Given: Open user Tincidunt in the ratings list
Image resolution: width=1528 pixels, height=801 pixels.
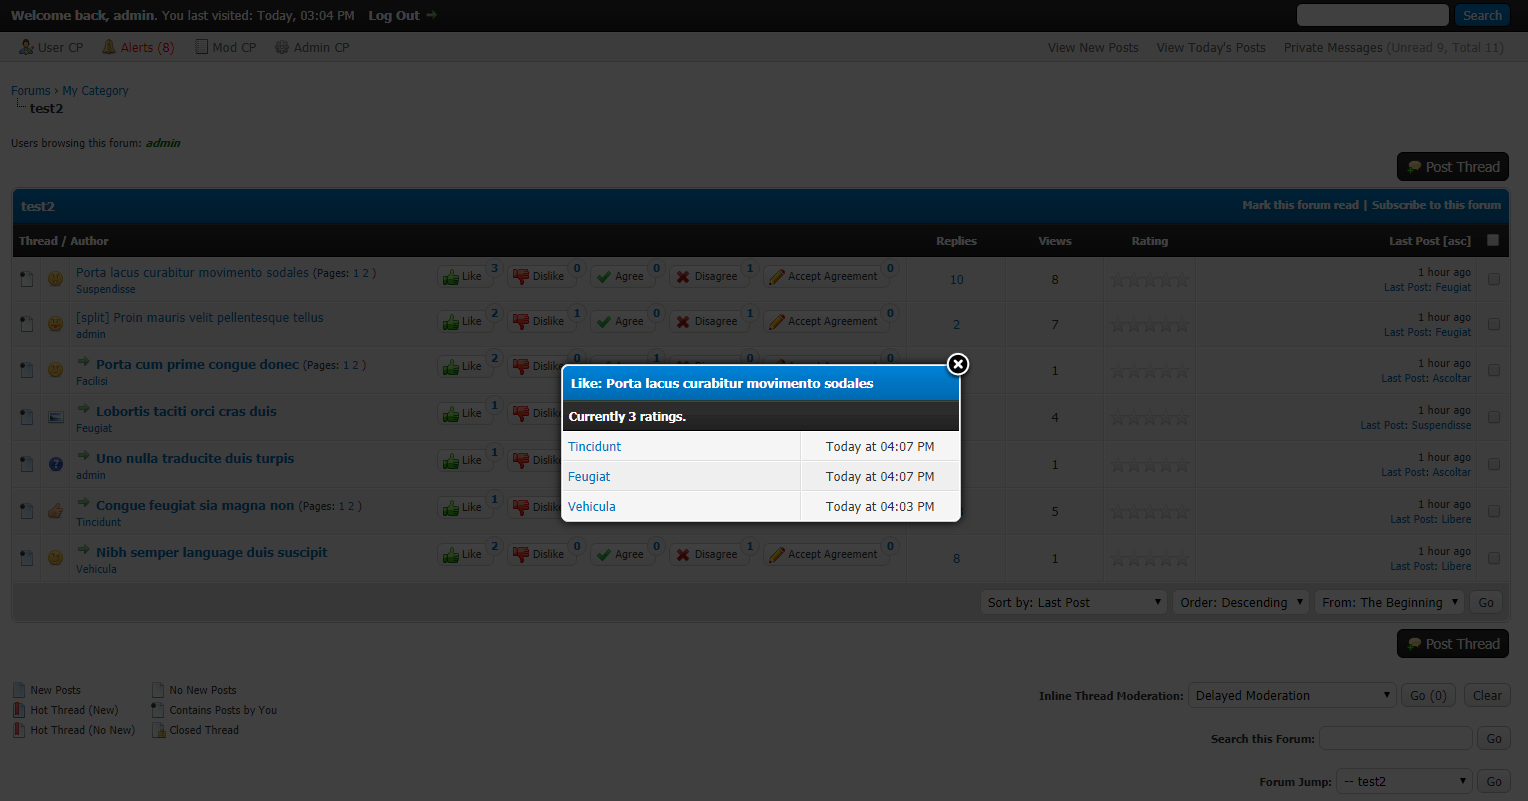Looking at the screenshot, I should pyautogui.click(x=595, y=447).
